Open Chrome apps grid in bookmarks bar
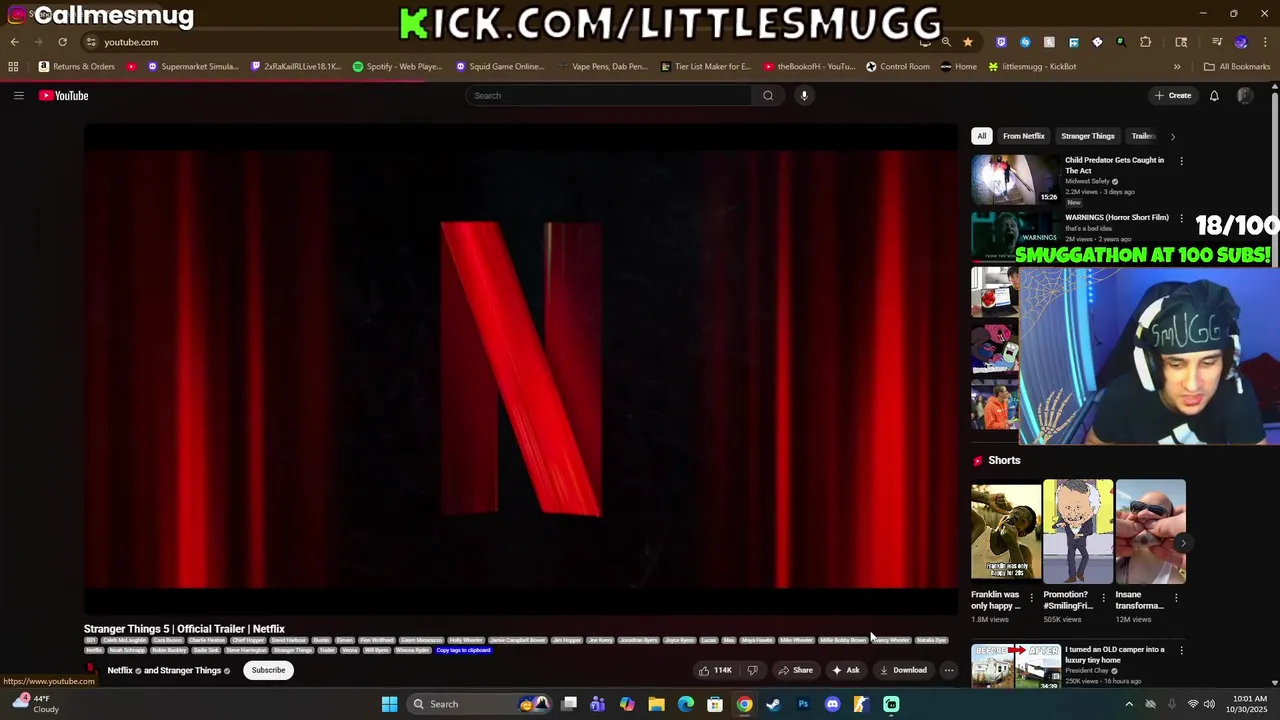 coord(13,67)
